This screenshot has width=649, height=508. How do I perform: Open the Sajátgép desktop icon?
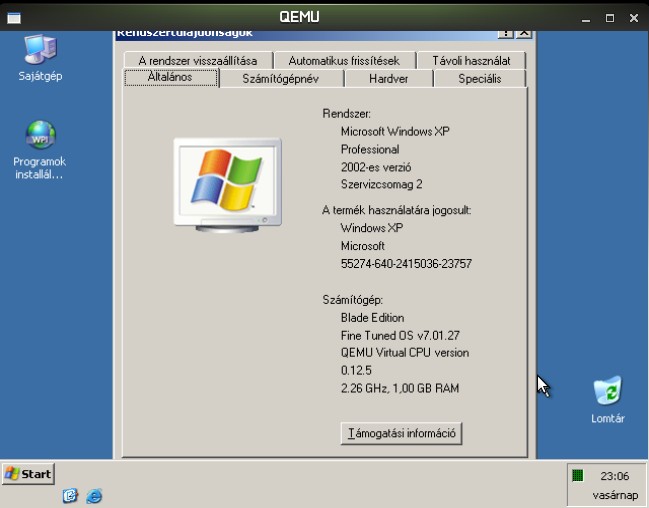tap(40, 58)
